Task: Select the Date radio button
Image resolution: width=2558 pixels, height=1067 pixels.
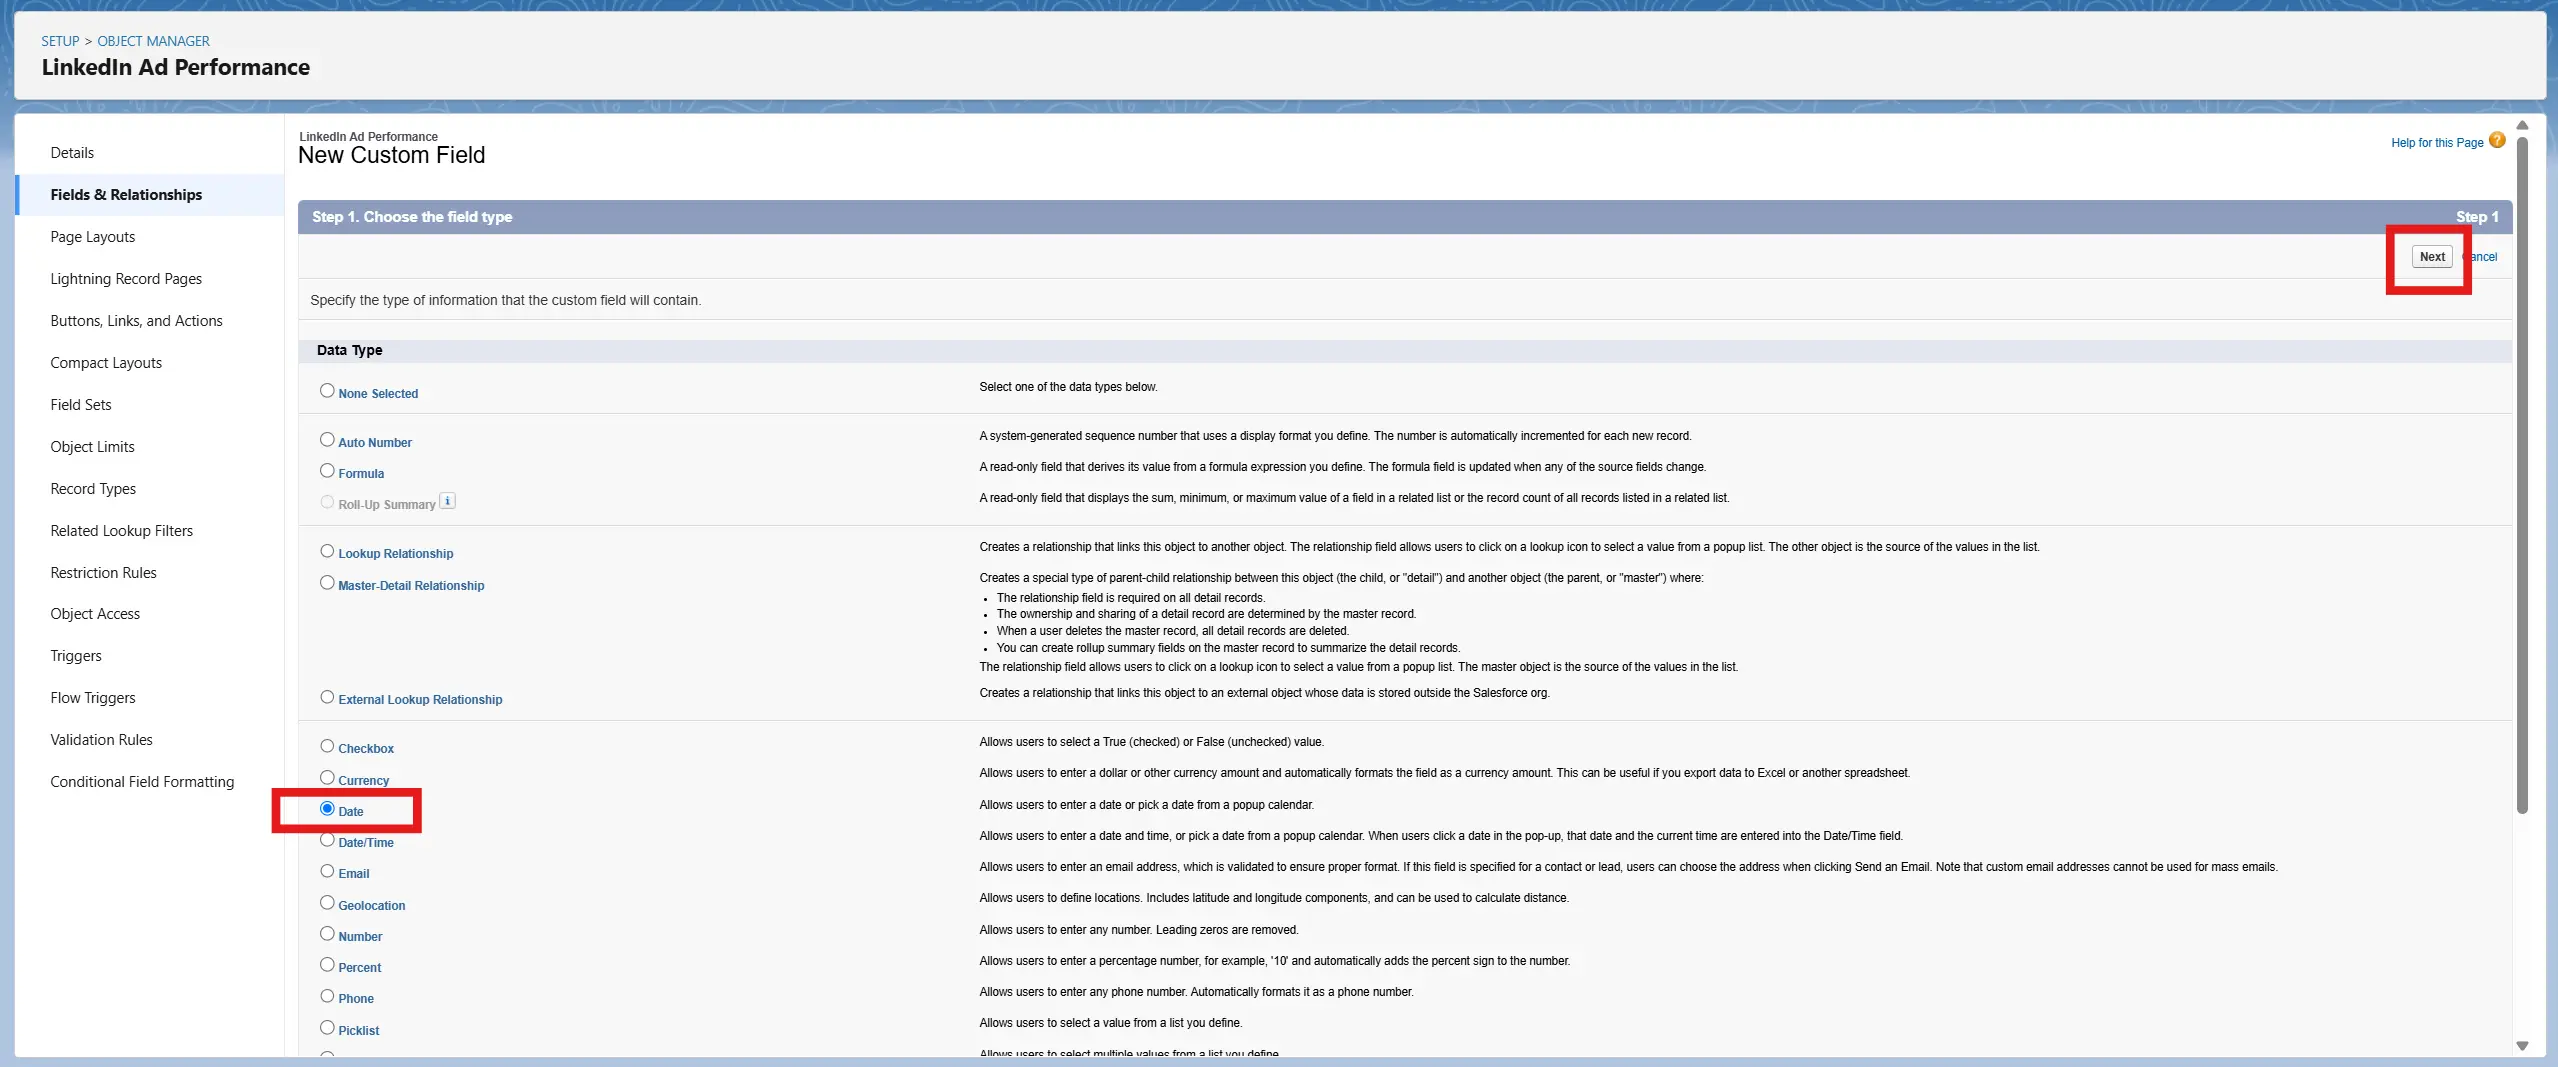Action: tap(327, 809)
